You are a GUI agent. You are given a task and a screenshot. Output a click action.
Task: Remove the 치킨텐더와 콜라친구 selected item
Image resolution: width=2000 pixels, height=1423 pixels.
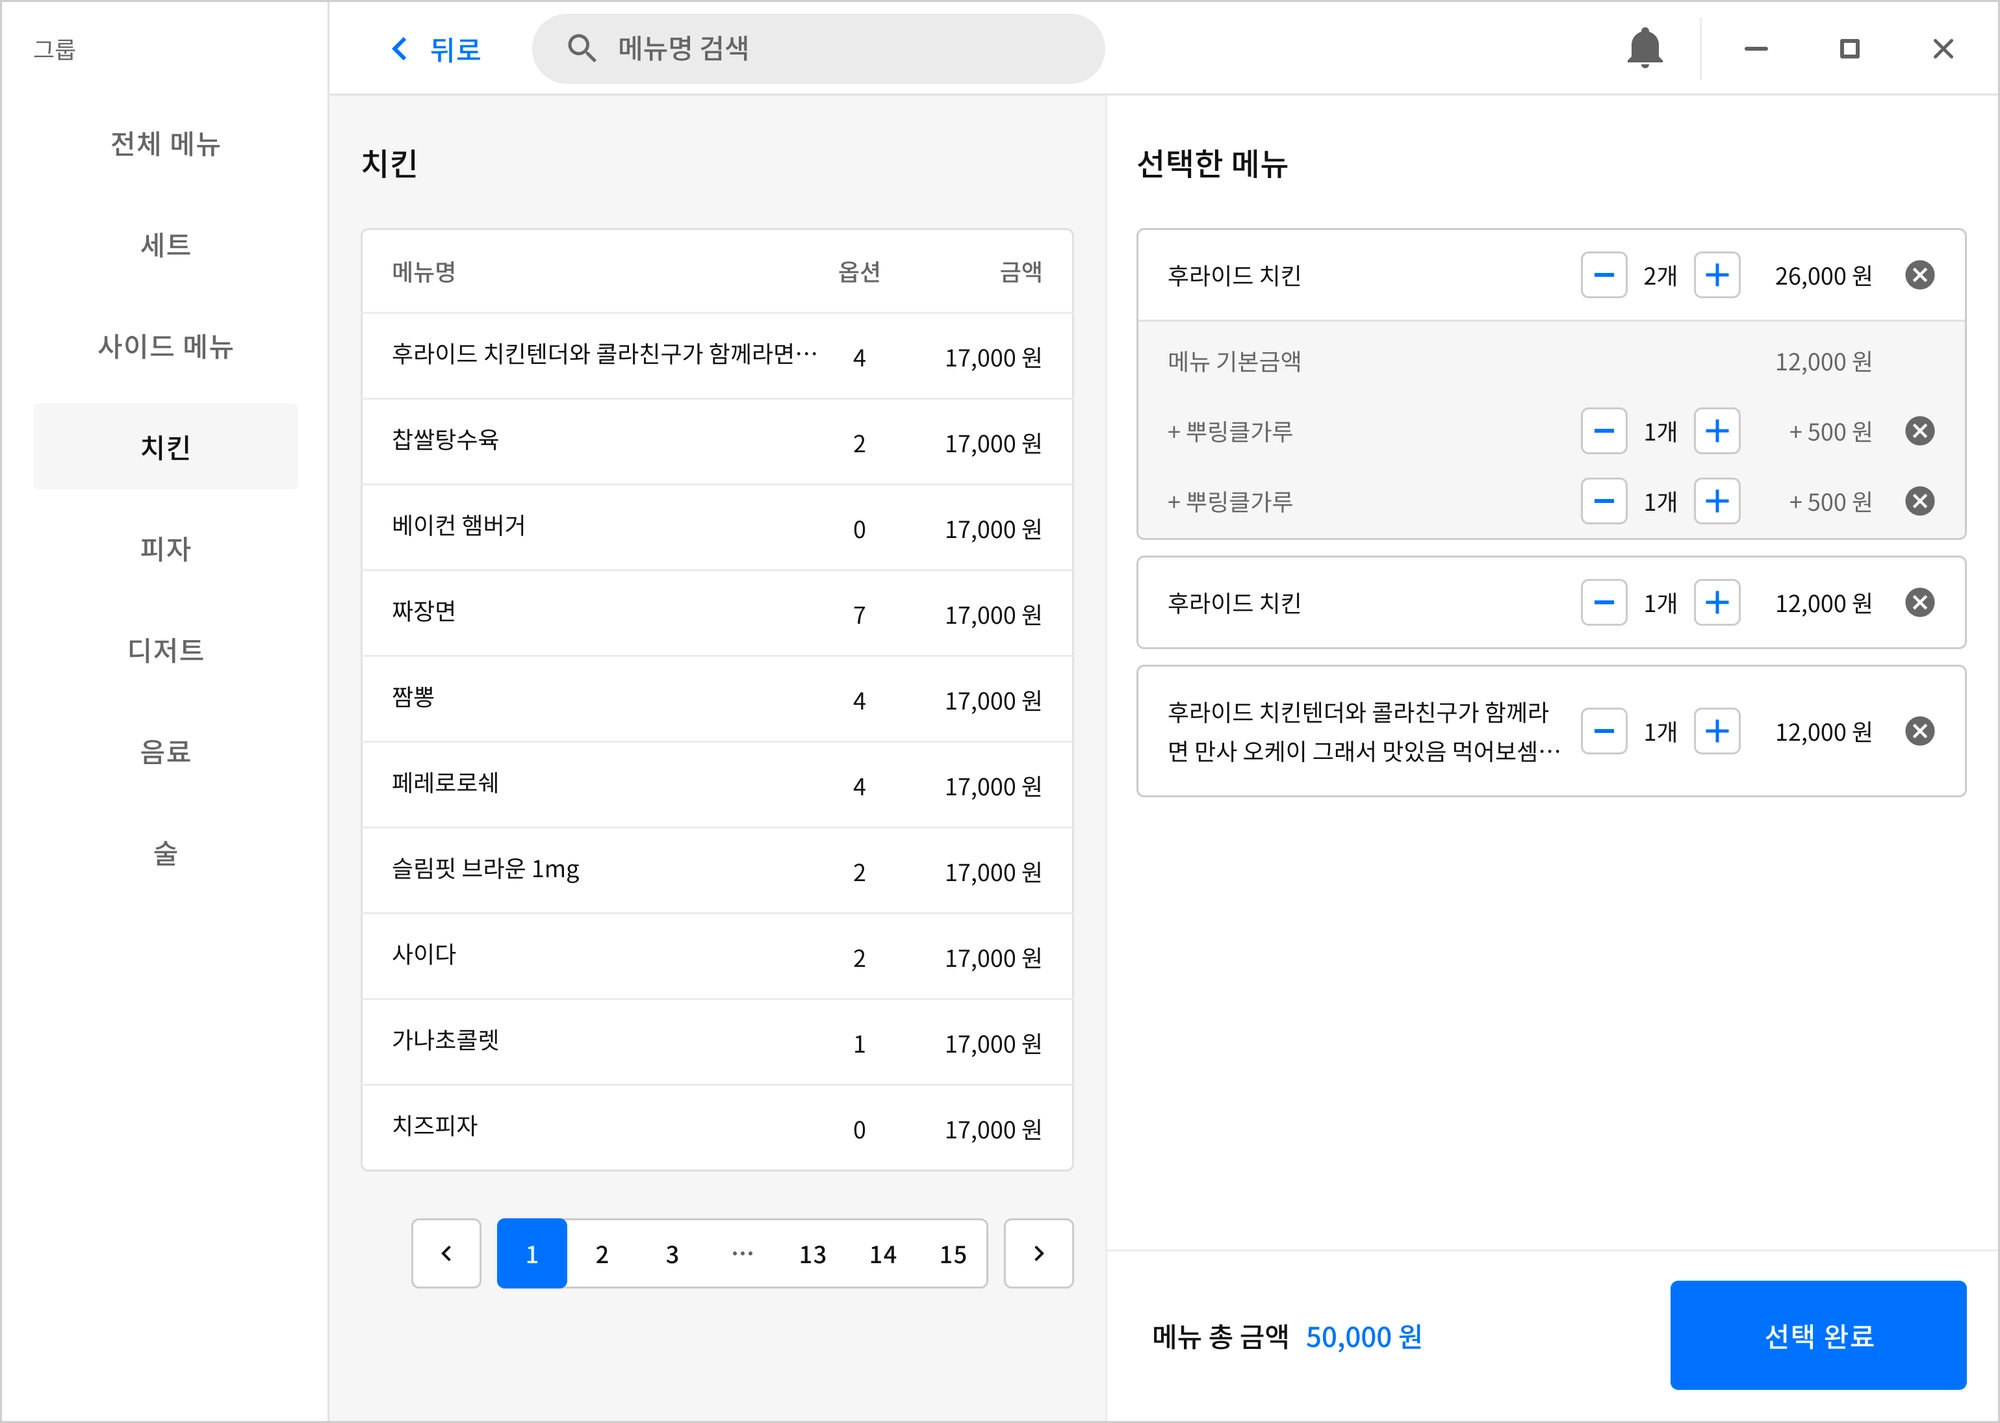pos(1919,731)
